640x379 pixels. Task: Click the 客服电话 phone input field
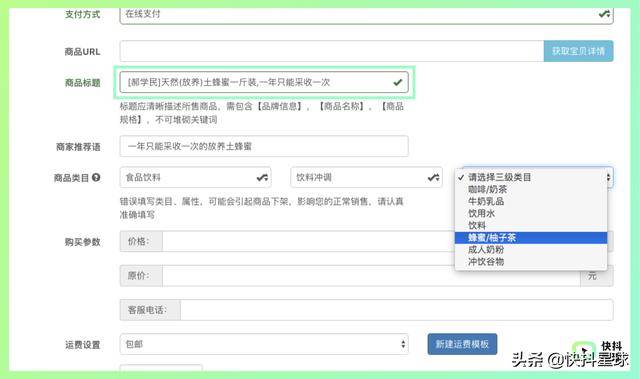coord(396,310)
